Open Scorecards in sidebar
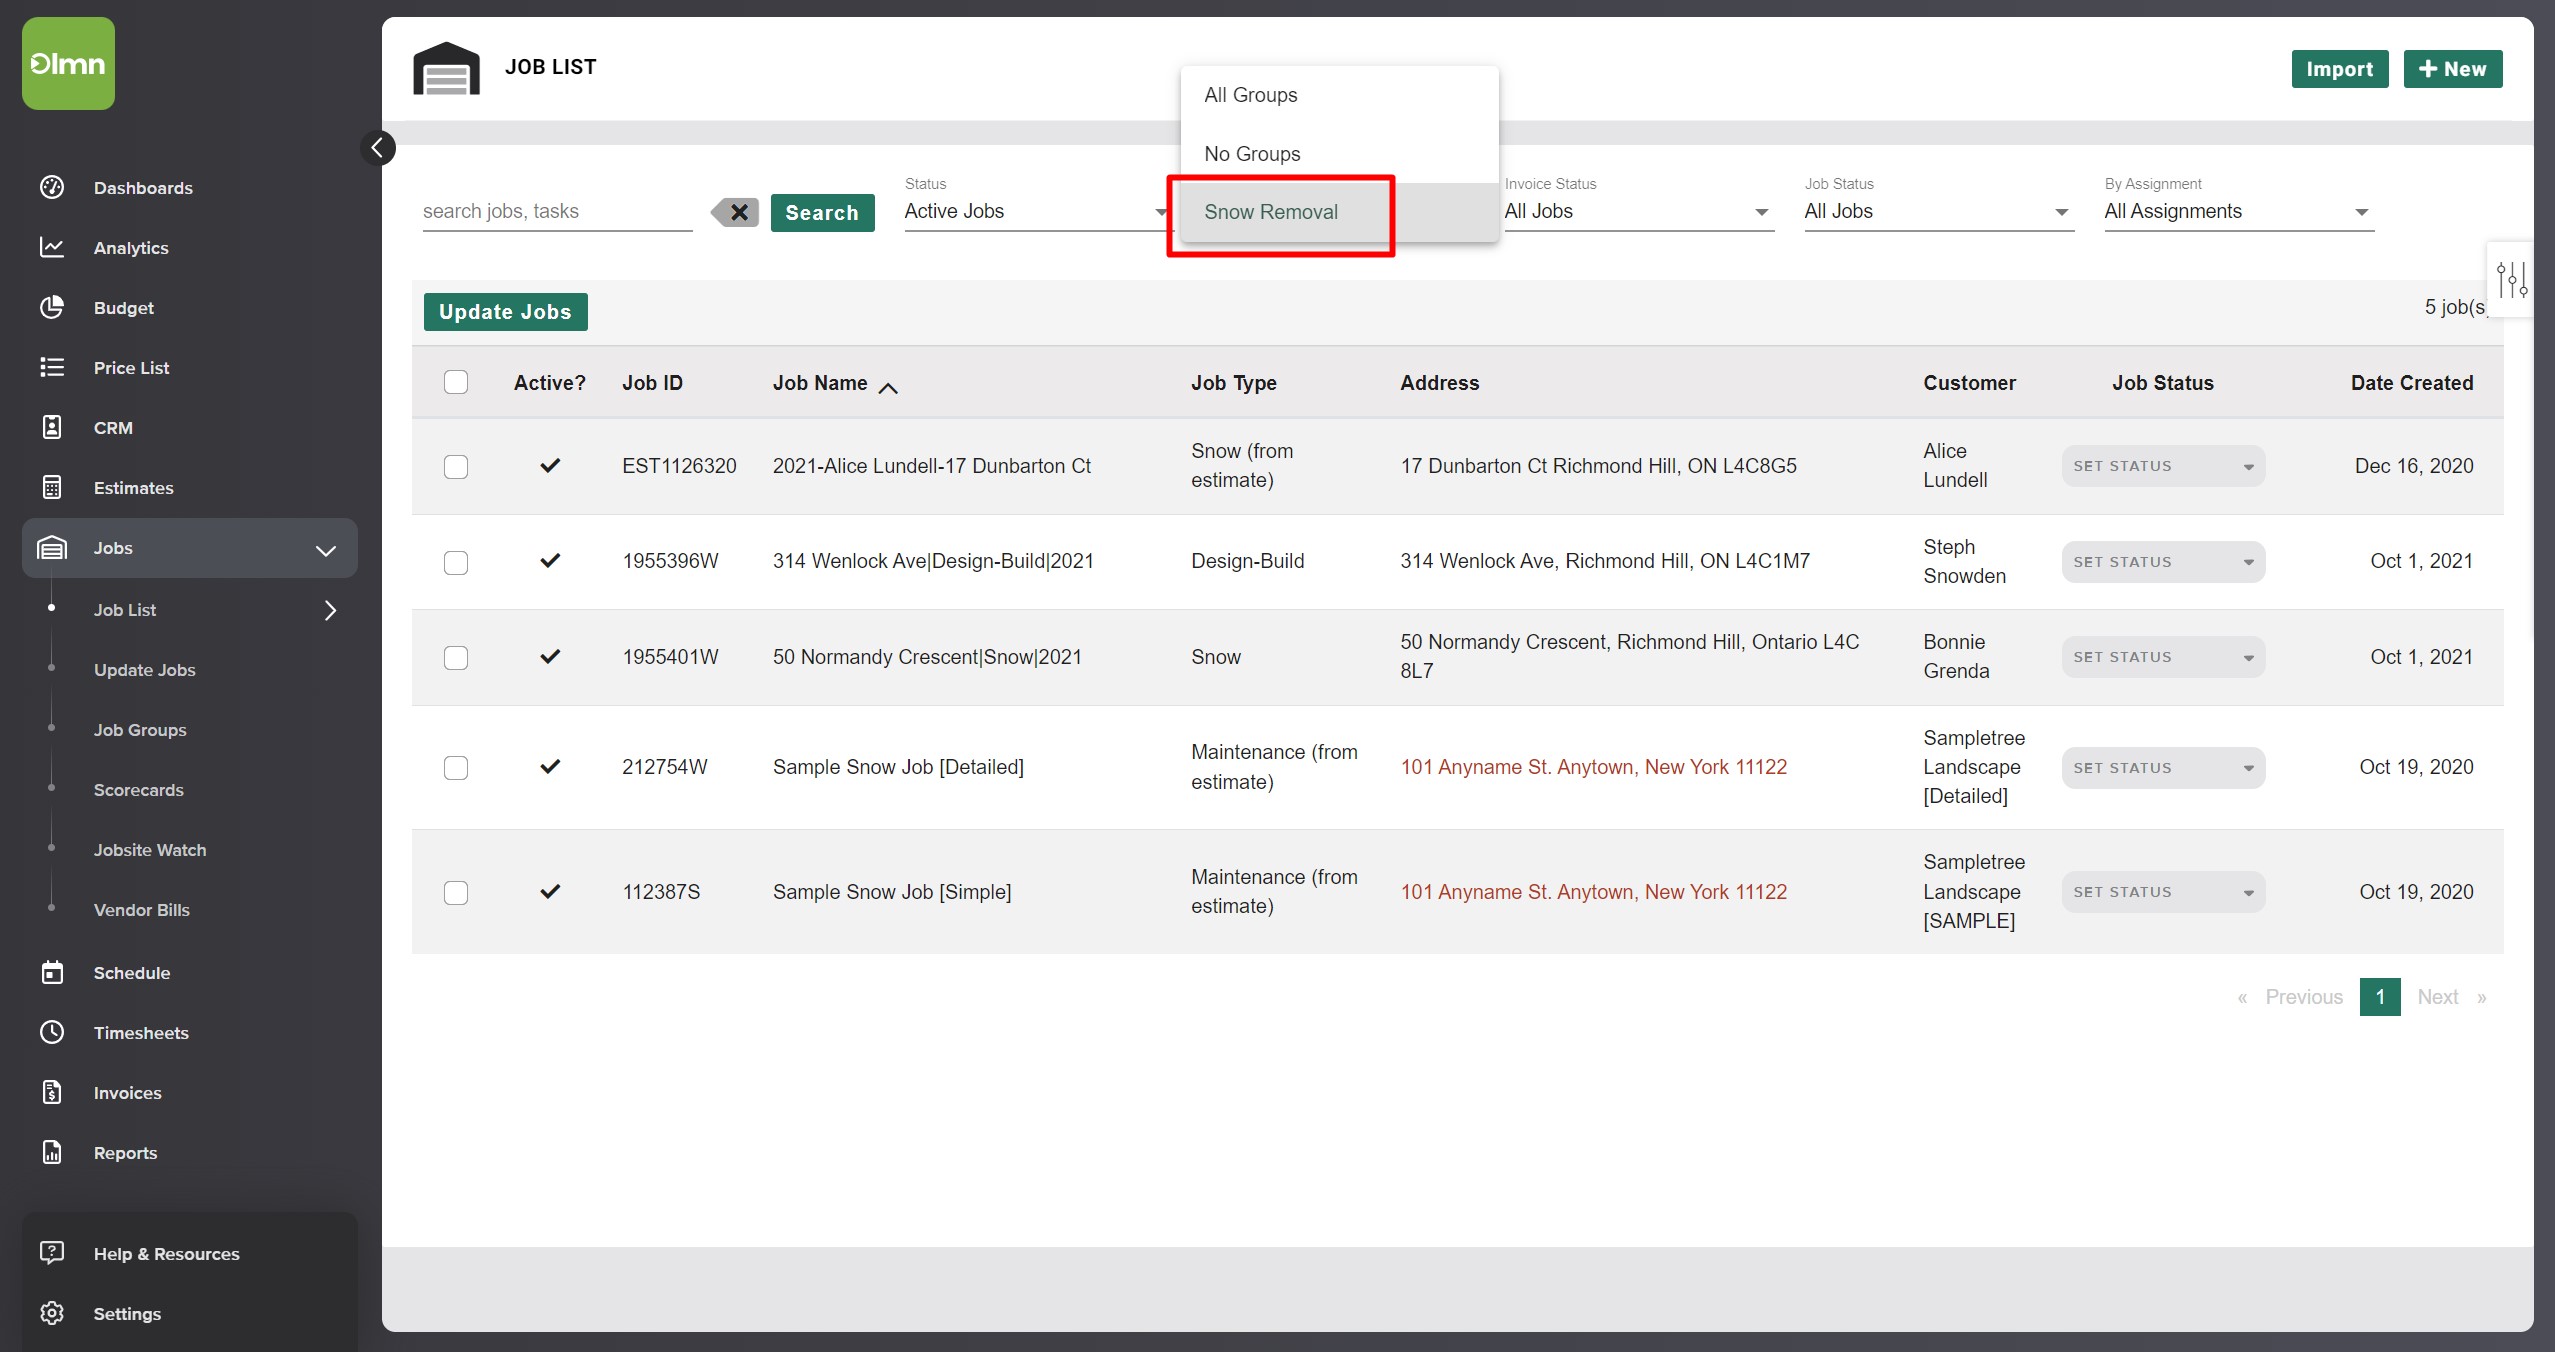This screenshot has width=2555, height=1352. [139, 790]
